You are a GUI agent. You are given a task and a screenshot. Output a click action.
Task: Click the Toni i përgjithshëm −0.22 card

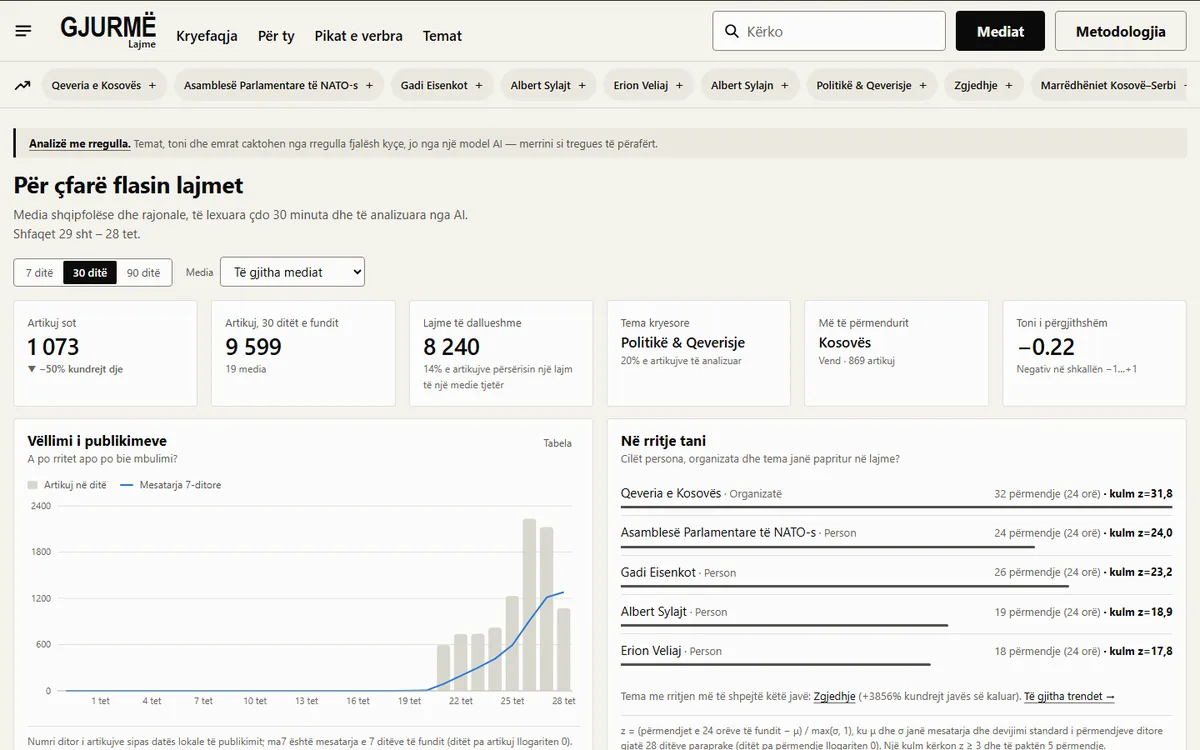[x=1094, y=353]
